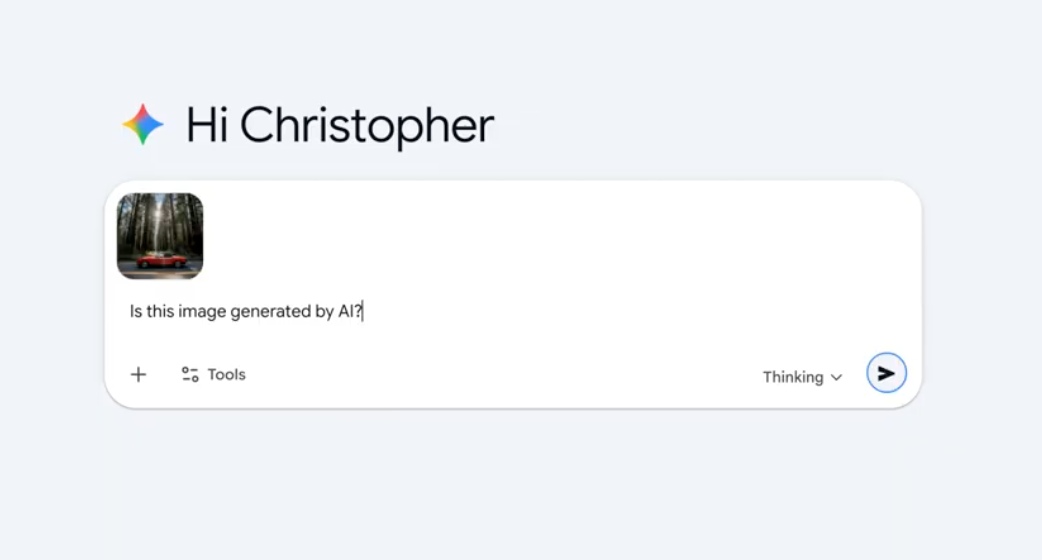Click the word "Christopher" in the greeting
The image size is (1042, 560).
367,126
